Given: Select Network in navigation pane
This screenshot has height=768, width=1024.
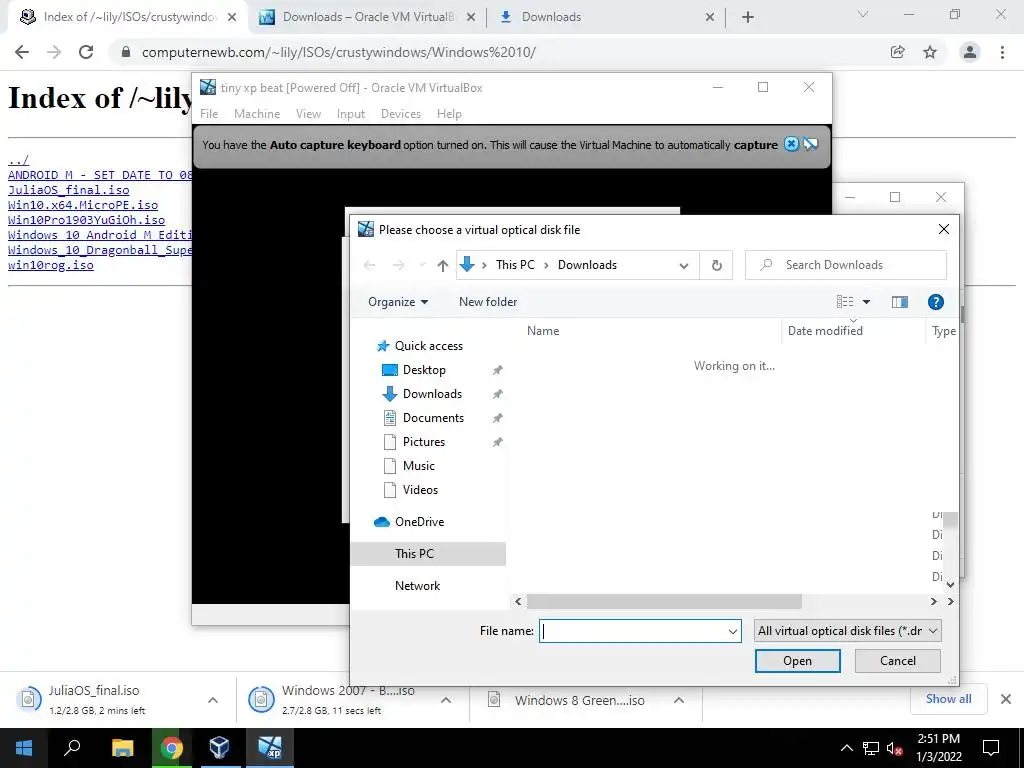Looking at the screenshot, I should point(417,586).
